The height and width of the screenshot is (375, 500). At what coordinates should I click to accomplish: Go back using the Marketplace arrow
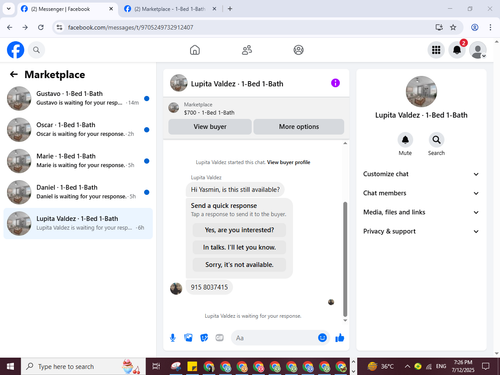click(14, 74)
